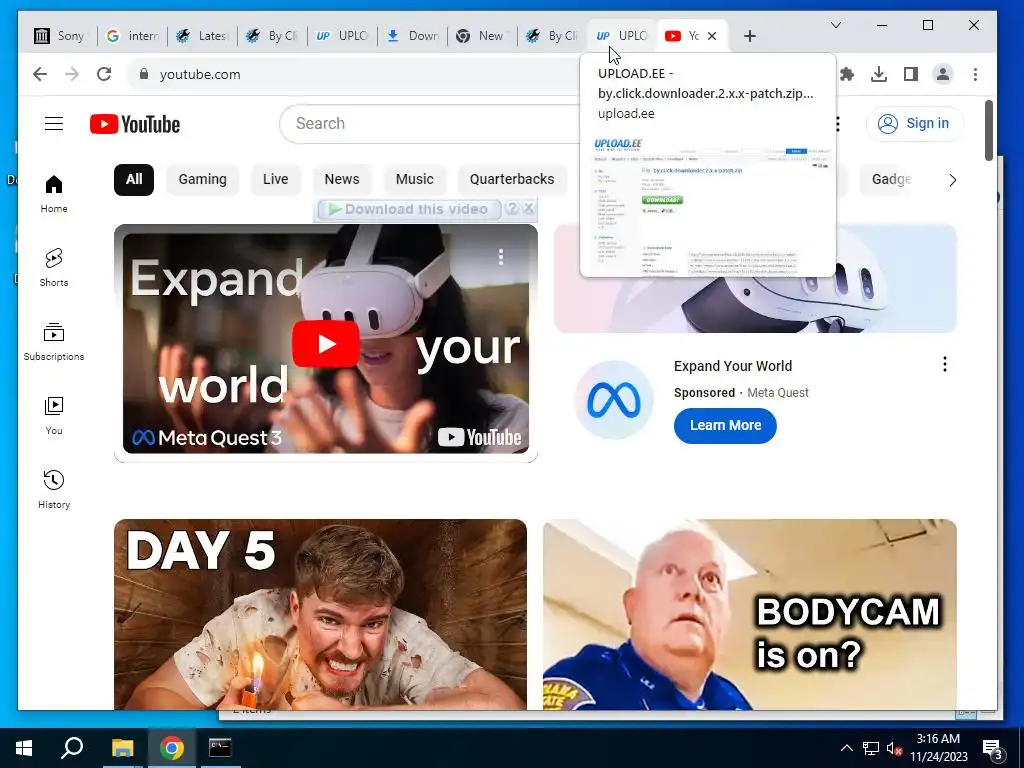The width and height of the screenshot is (1024, 768).
Task: Go back to previous page
Action: [40, 74]
